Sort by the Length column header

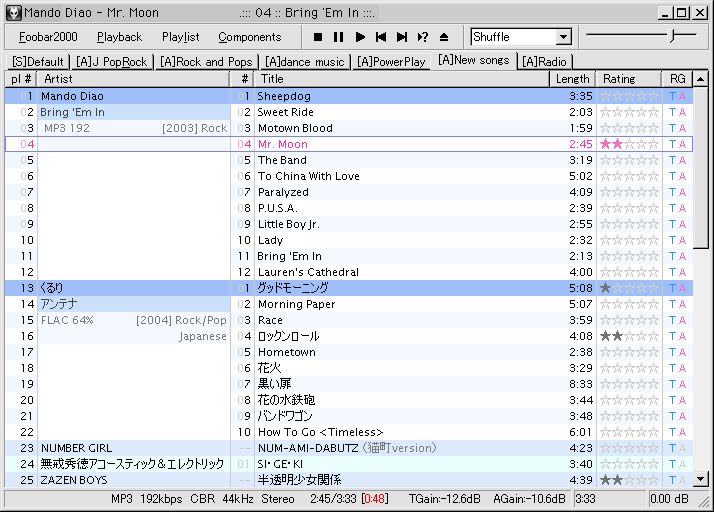[x=572, y=79]
